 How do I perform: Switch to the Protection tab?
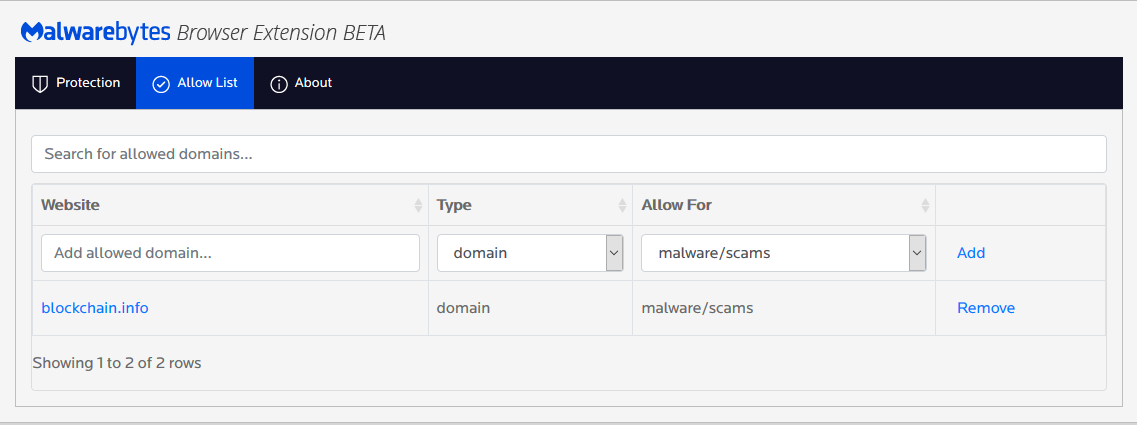click(x=76, y=83)
